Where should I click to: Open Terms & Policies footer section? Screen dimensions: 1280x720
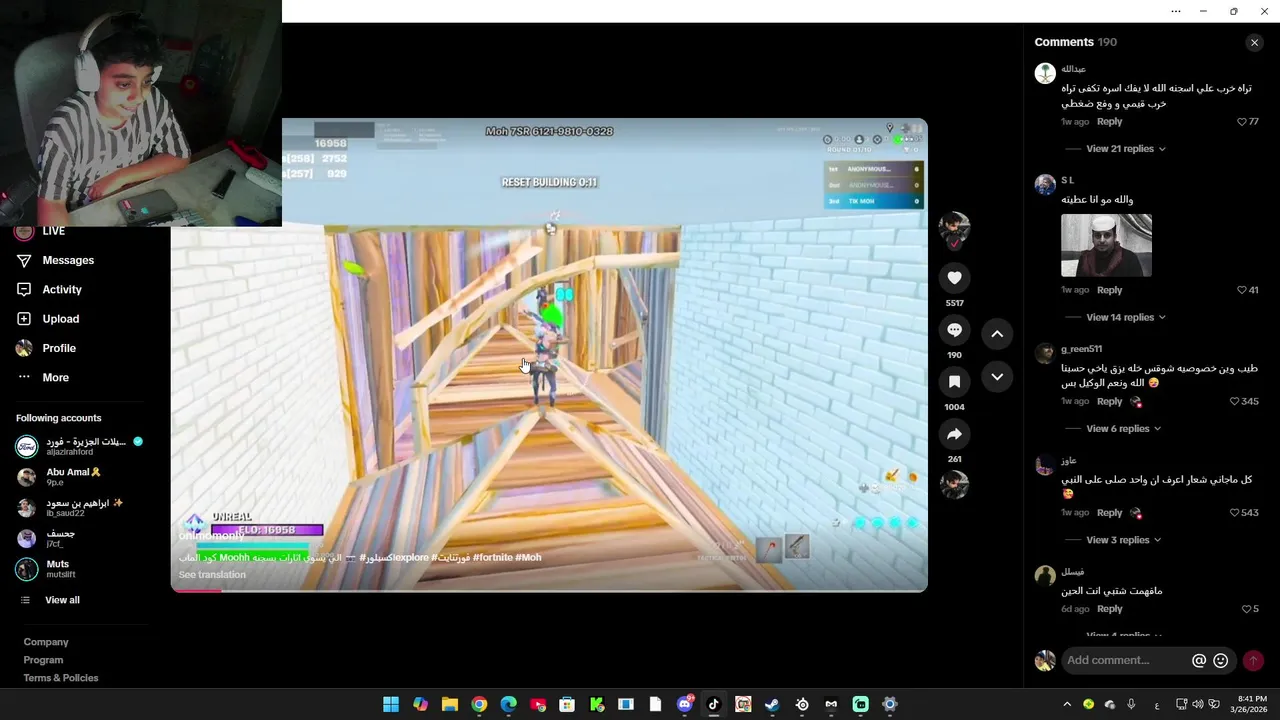point(61,678)
